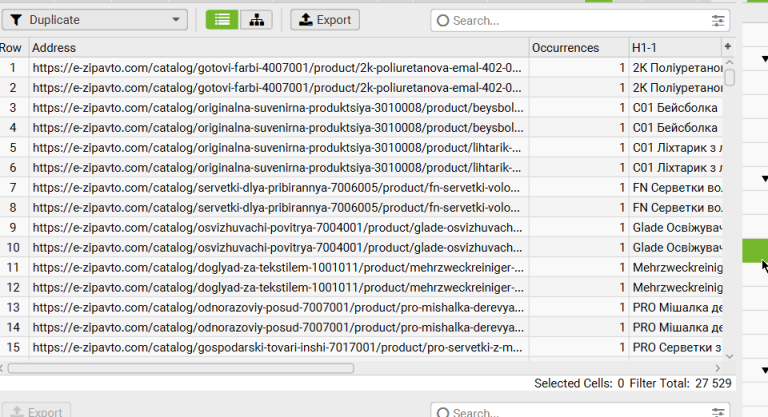This screenshot has height=417, width=768.
Task: Select row 15 pro-servetki address
Action: [x=277, y=347]
